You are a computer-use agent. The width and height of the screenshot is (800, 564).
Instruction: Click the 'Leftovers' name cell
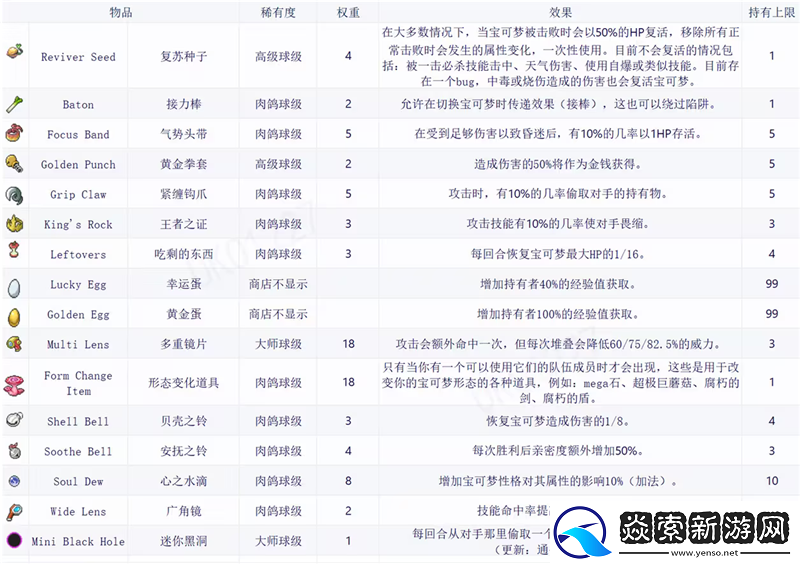click(78, 254)
